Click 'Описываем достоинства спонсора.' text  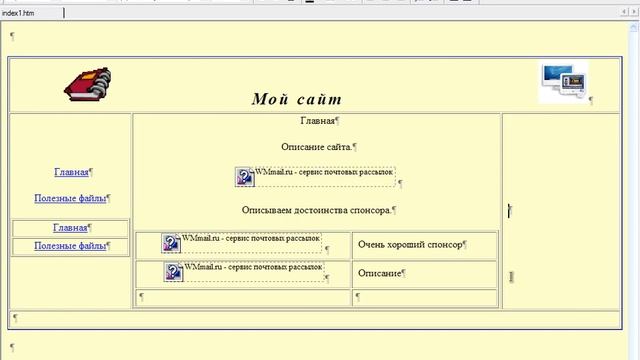pyautogui.click(x=316, y=210)
